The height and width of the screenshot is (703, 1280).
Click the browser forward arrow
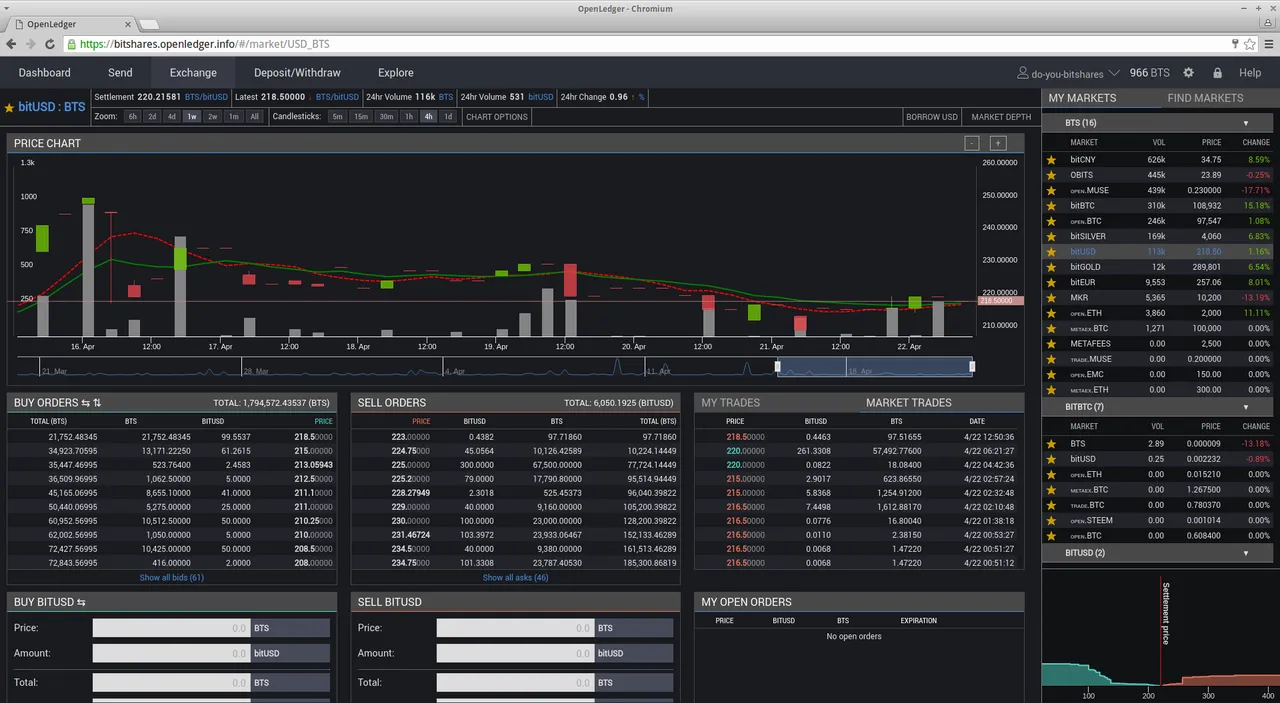coord(31,44)
